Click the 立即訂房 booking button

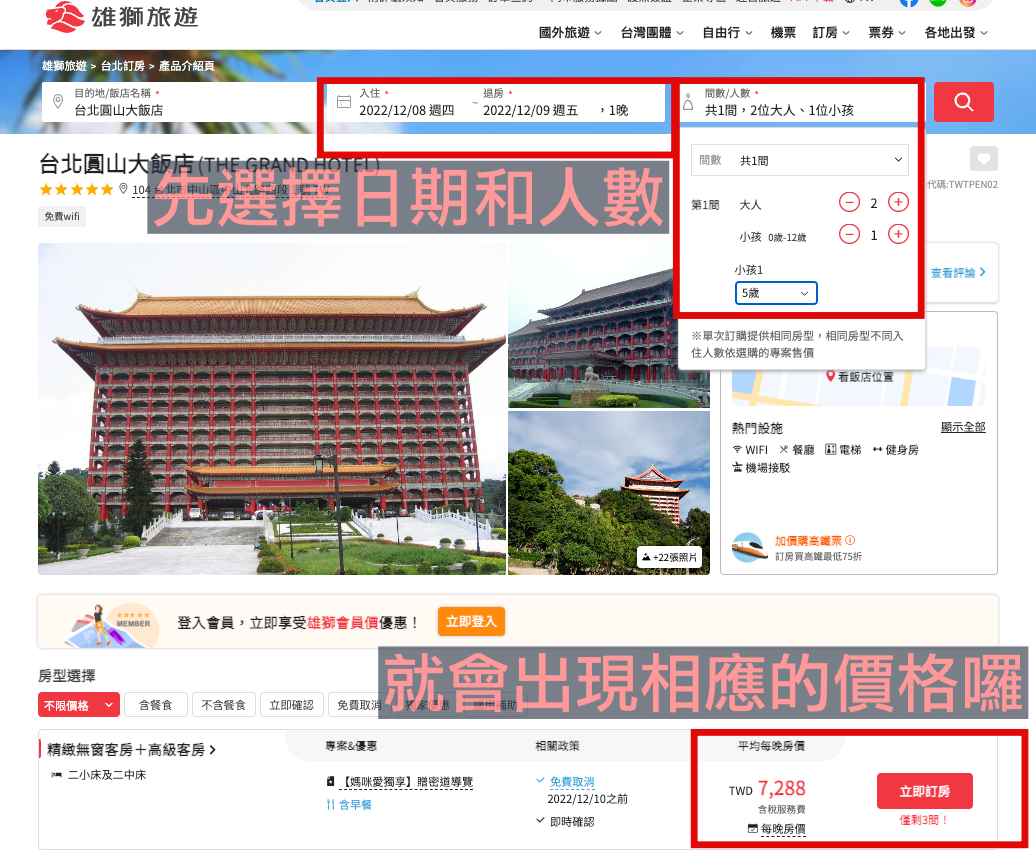tap(924, 791)
